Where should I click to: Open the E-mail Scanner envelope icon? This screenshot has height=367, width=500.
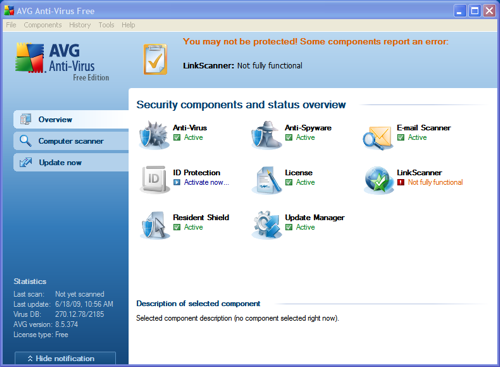(378, 137)
